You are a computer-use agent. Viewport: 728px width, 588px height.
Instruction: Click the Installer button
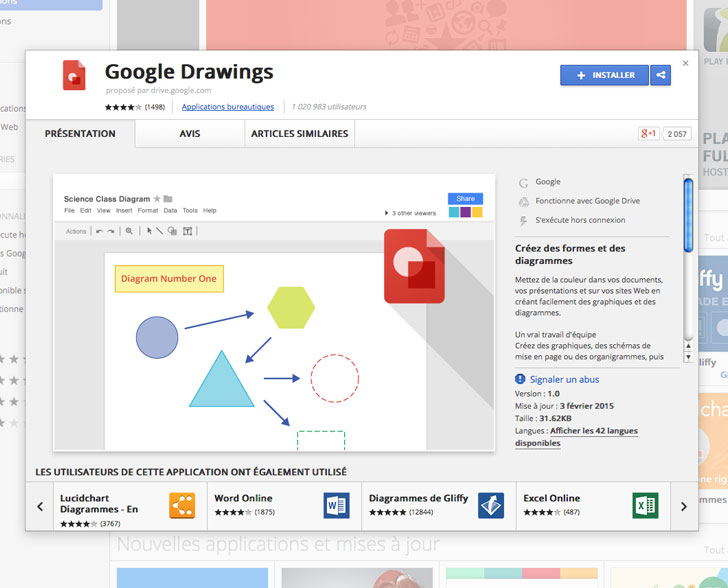604,75
